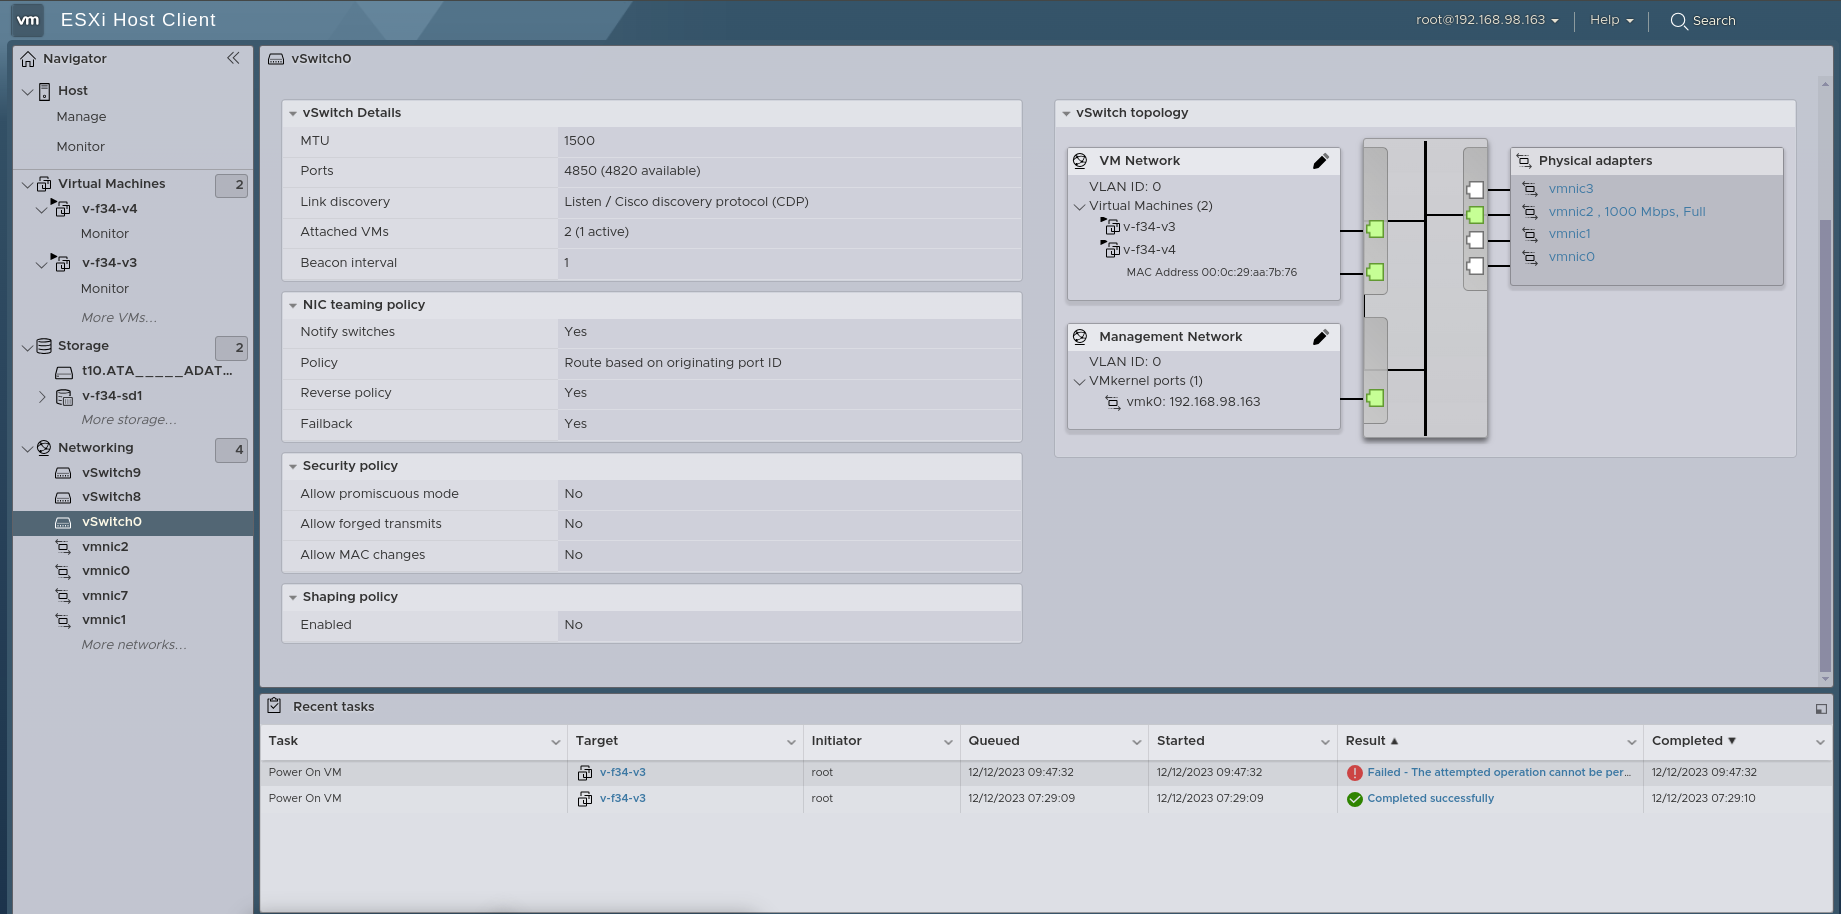Open the Help menu
Screen dimensions: 1841x914
pos(1611,20)
